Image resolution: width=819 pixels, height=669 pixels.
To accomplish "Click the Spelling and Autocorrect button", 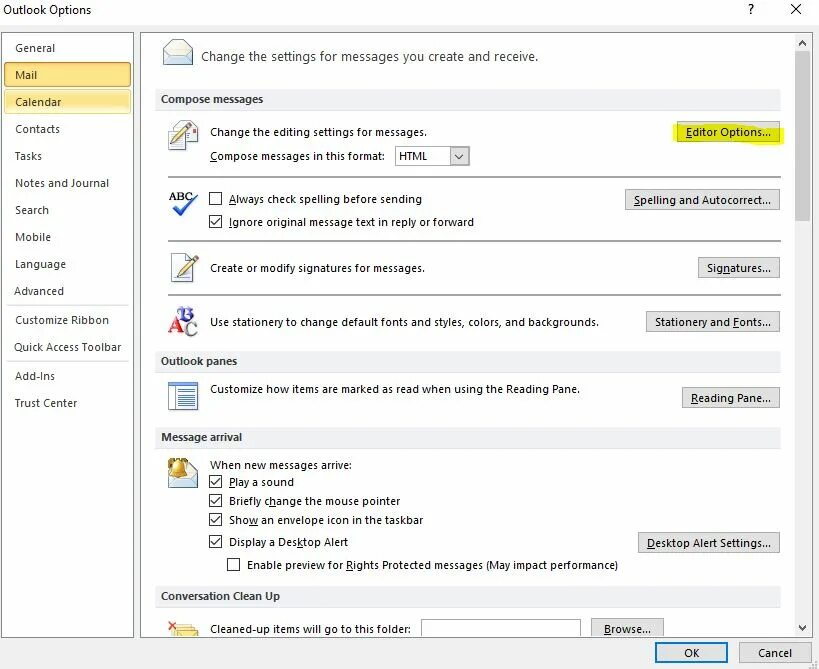I will pos(702,200).
